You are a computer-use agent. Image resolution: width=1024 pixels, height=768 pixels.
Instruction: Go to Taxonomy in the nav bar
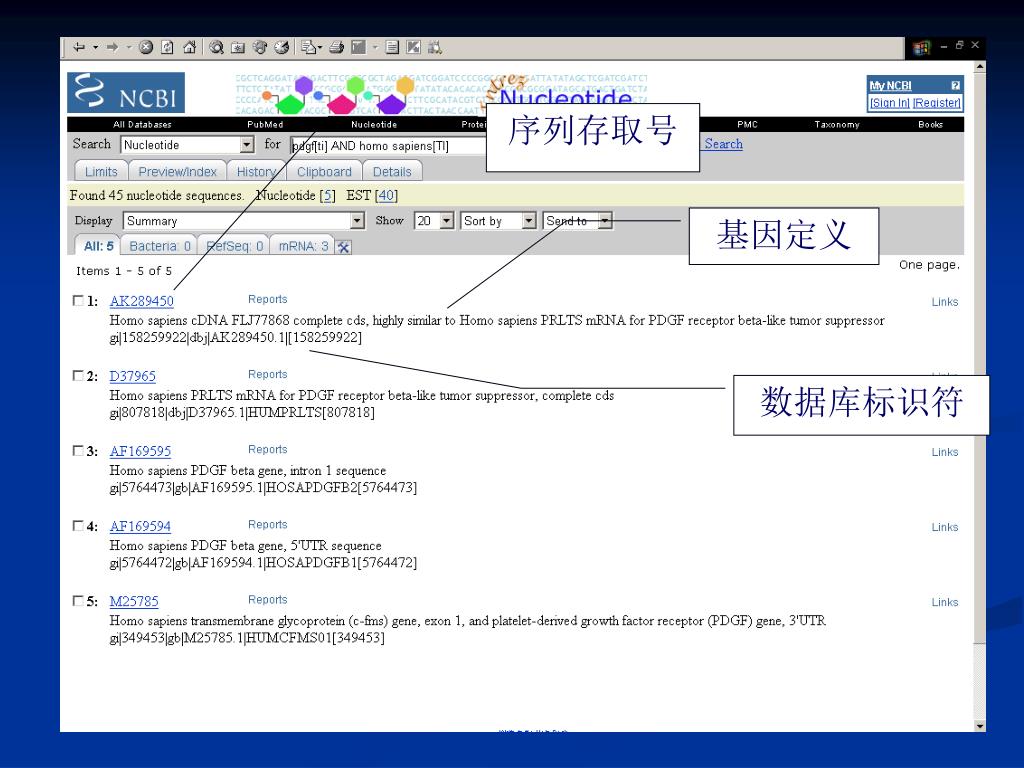[x=837, y=124]
